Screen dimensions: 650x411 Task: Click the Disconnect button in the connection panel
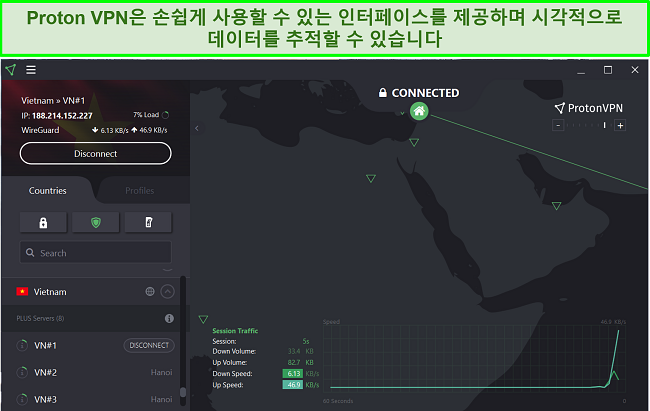pyautogui.click(x=95, y=153)
